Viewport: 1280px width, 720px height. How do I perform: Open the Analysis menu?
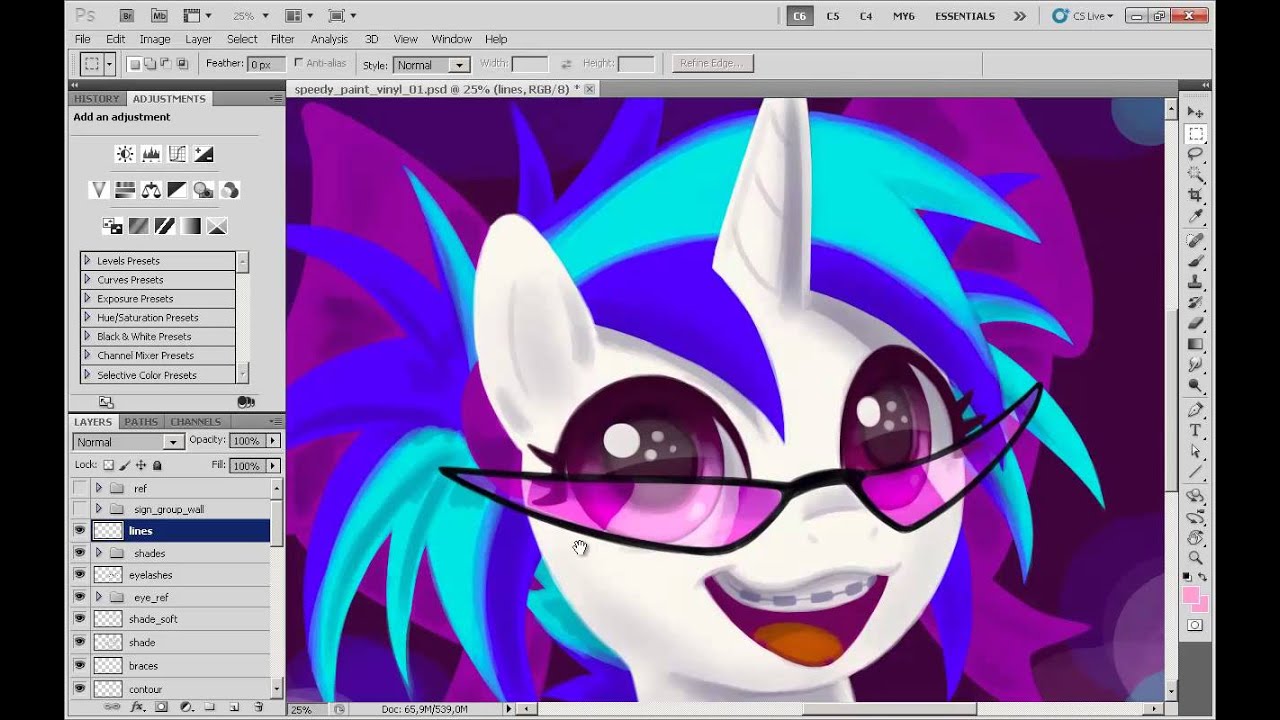(329, 39)
